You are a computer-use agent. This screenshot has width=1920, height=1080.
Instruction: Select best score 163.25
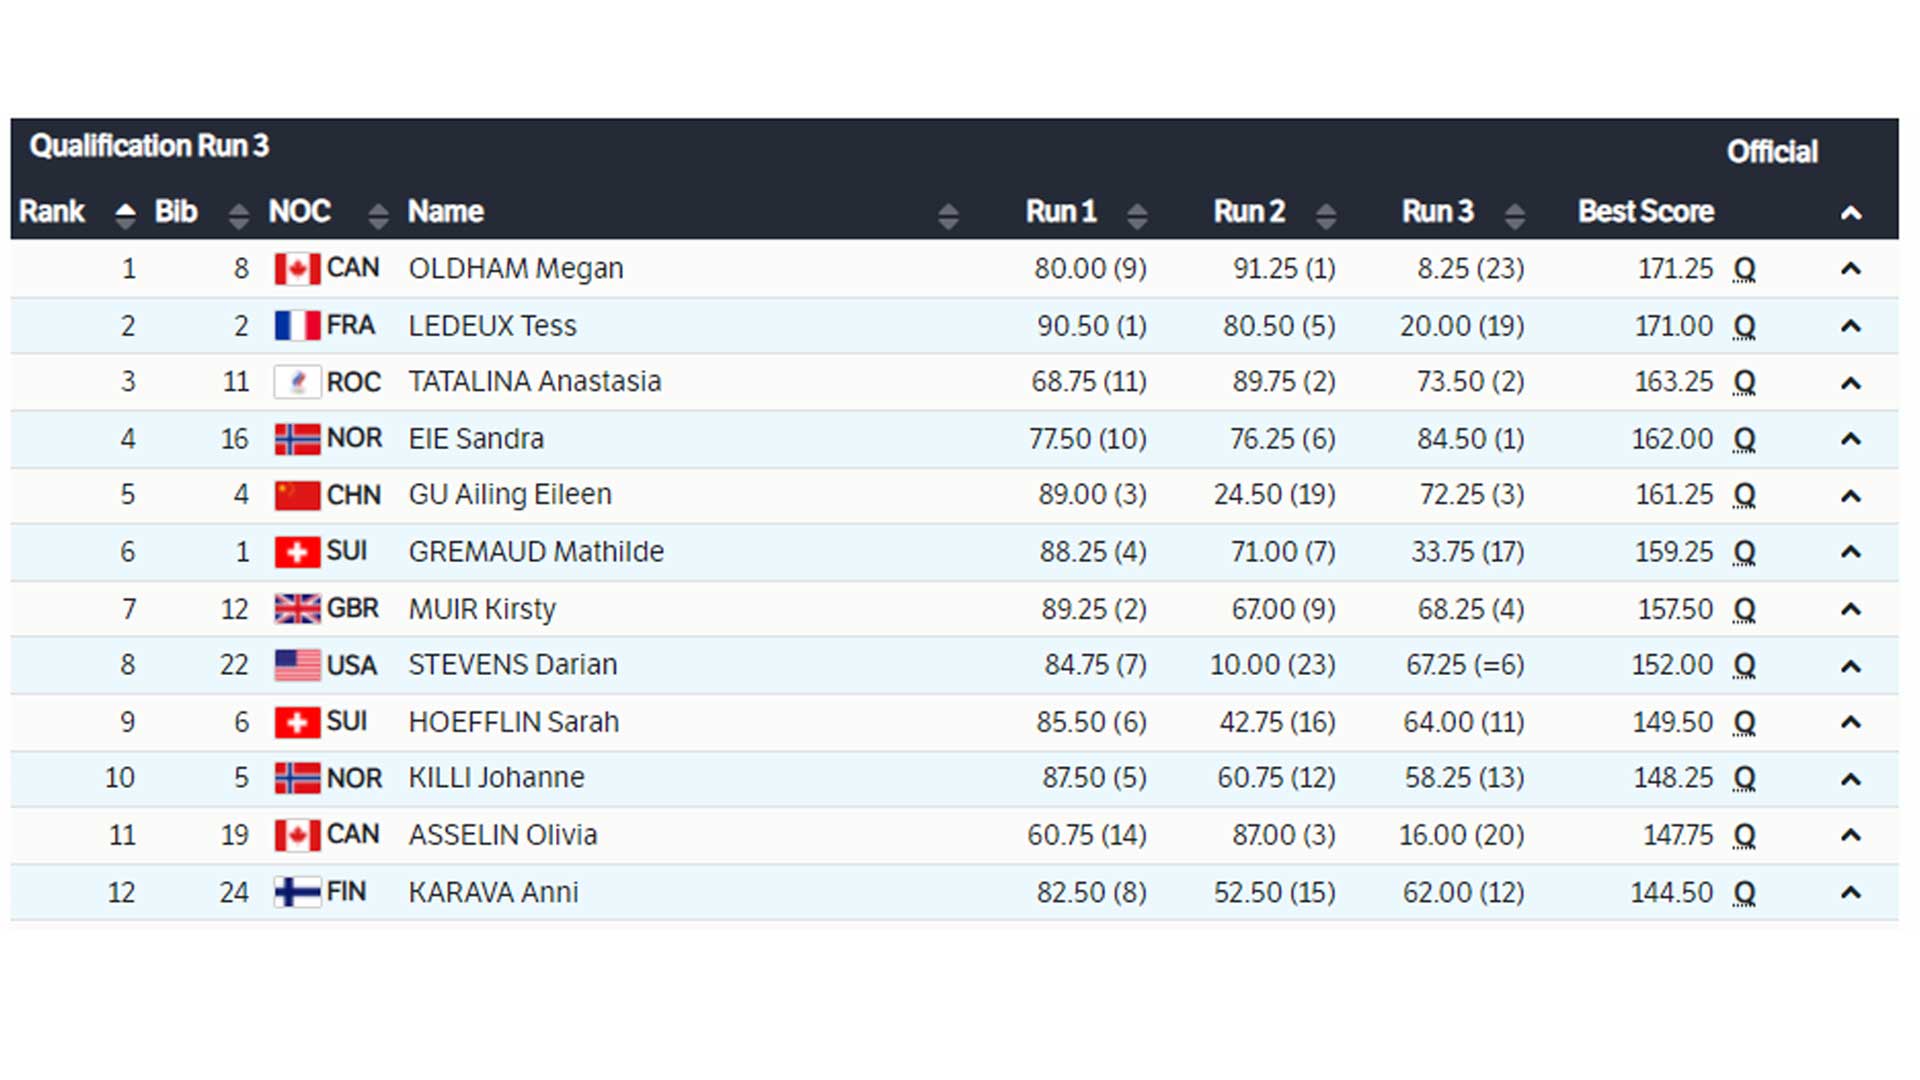(1673, 382)
